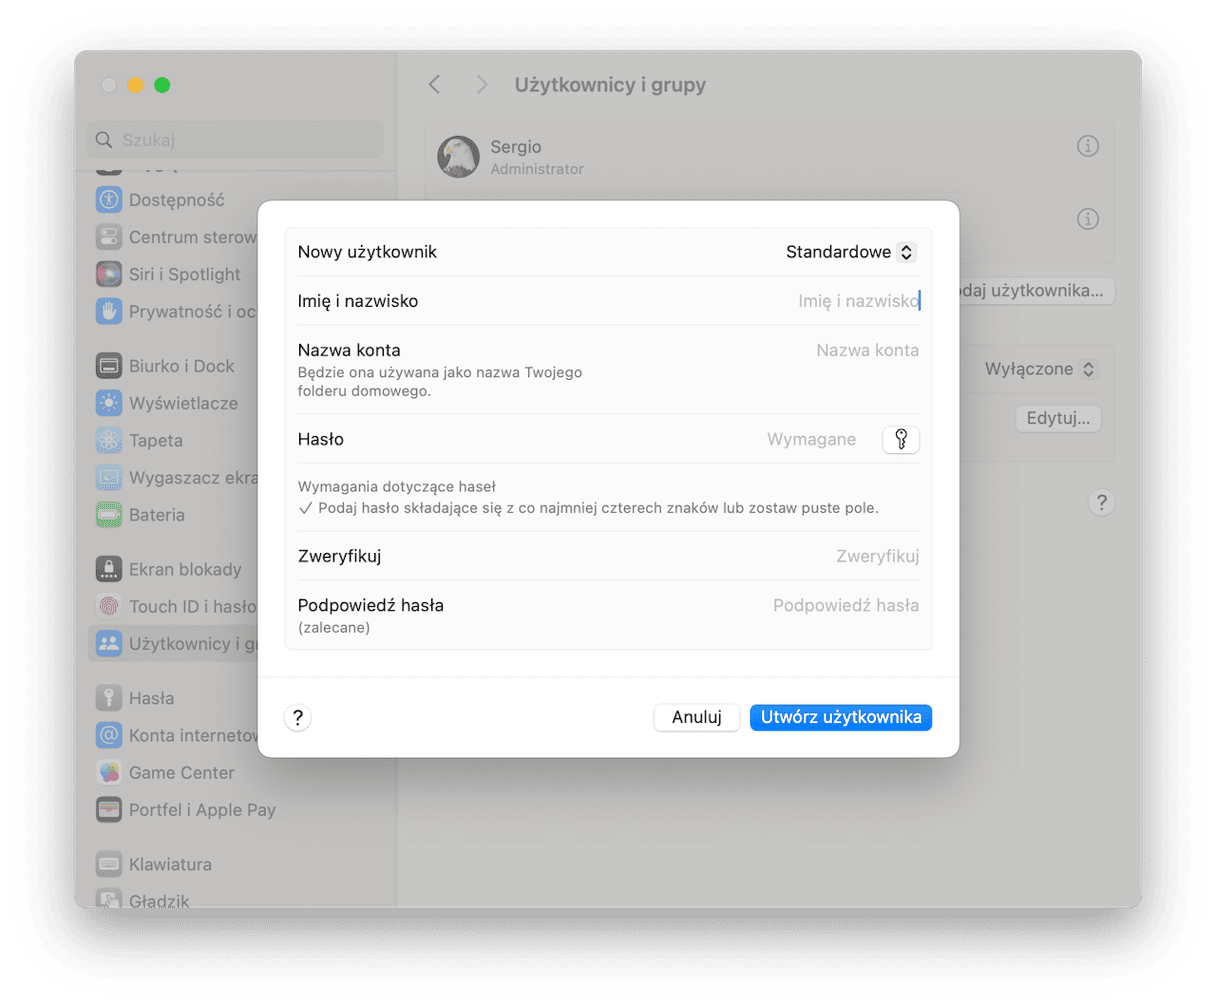The height and width of the screenshot is (1006, 1216).
Task: Open the Wyłączone dropdown
Action: (1040, 369)
